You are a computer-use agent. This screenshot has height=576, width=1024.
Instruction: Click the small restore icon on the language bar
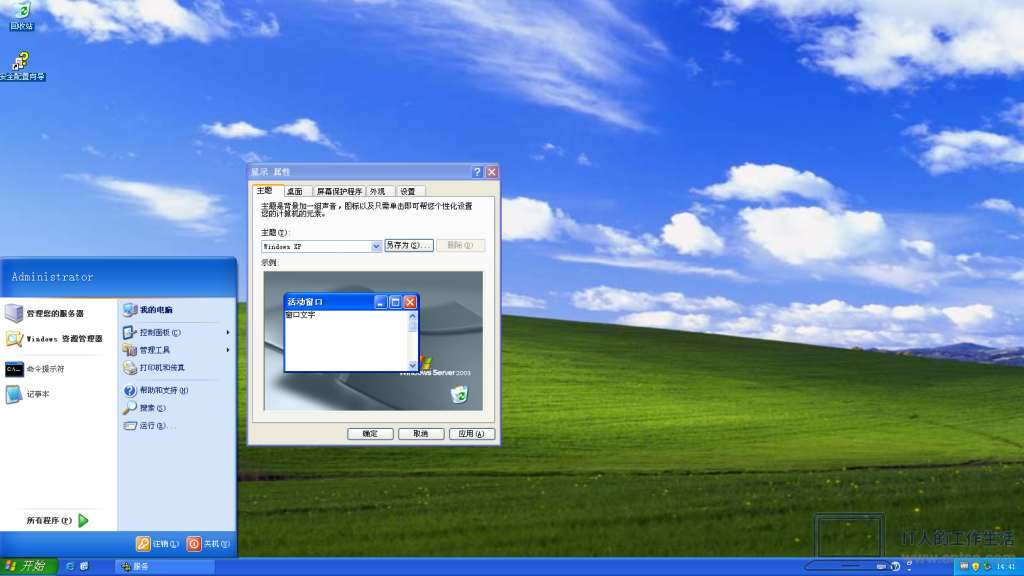click(909, 563)
